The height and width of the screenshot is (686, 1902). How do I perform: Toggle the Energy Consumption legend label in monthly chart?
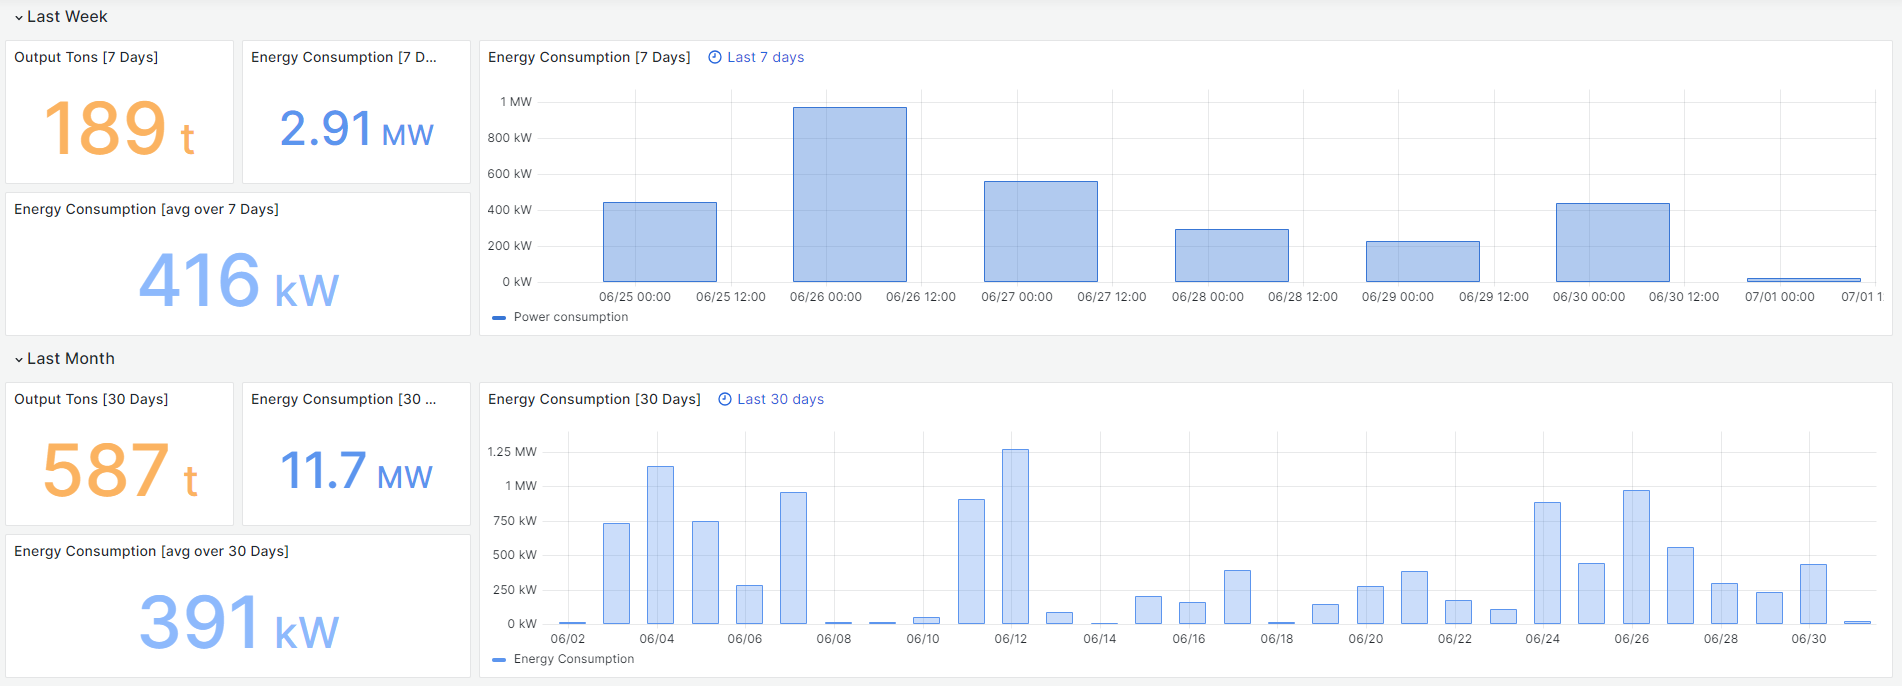point(574,659)
